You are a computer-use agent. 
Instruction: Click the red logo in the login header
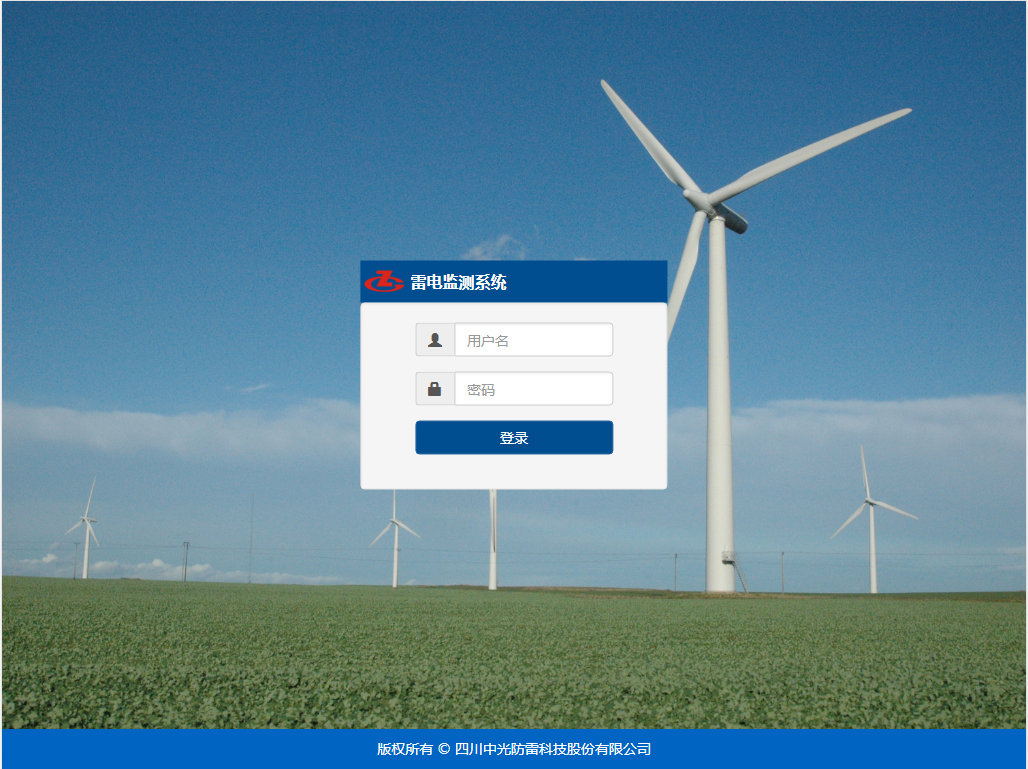[x=384, y=282]
